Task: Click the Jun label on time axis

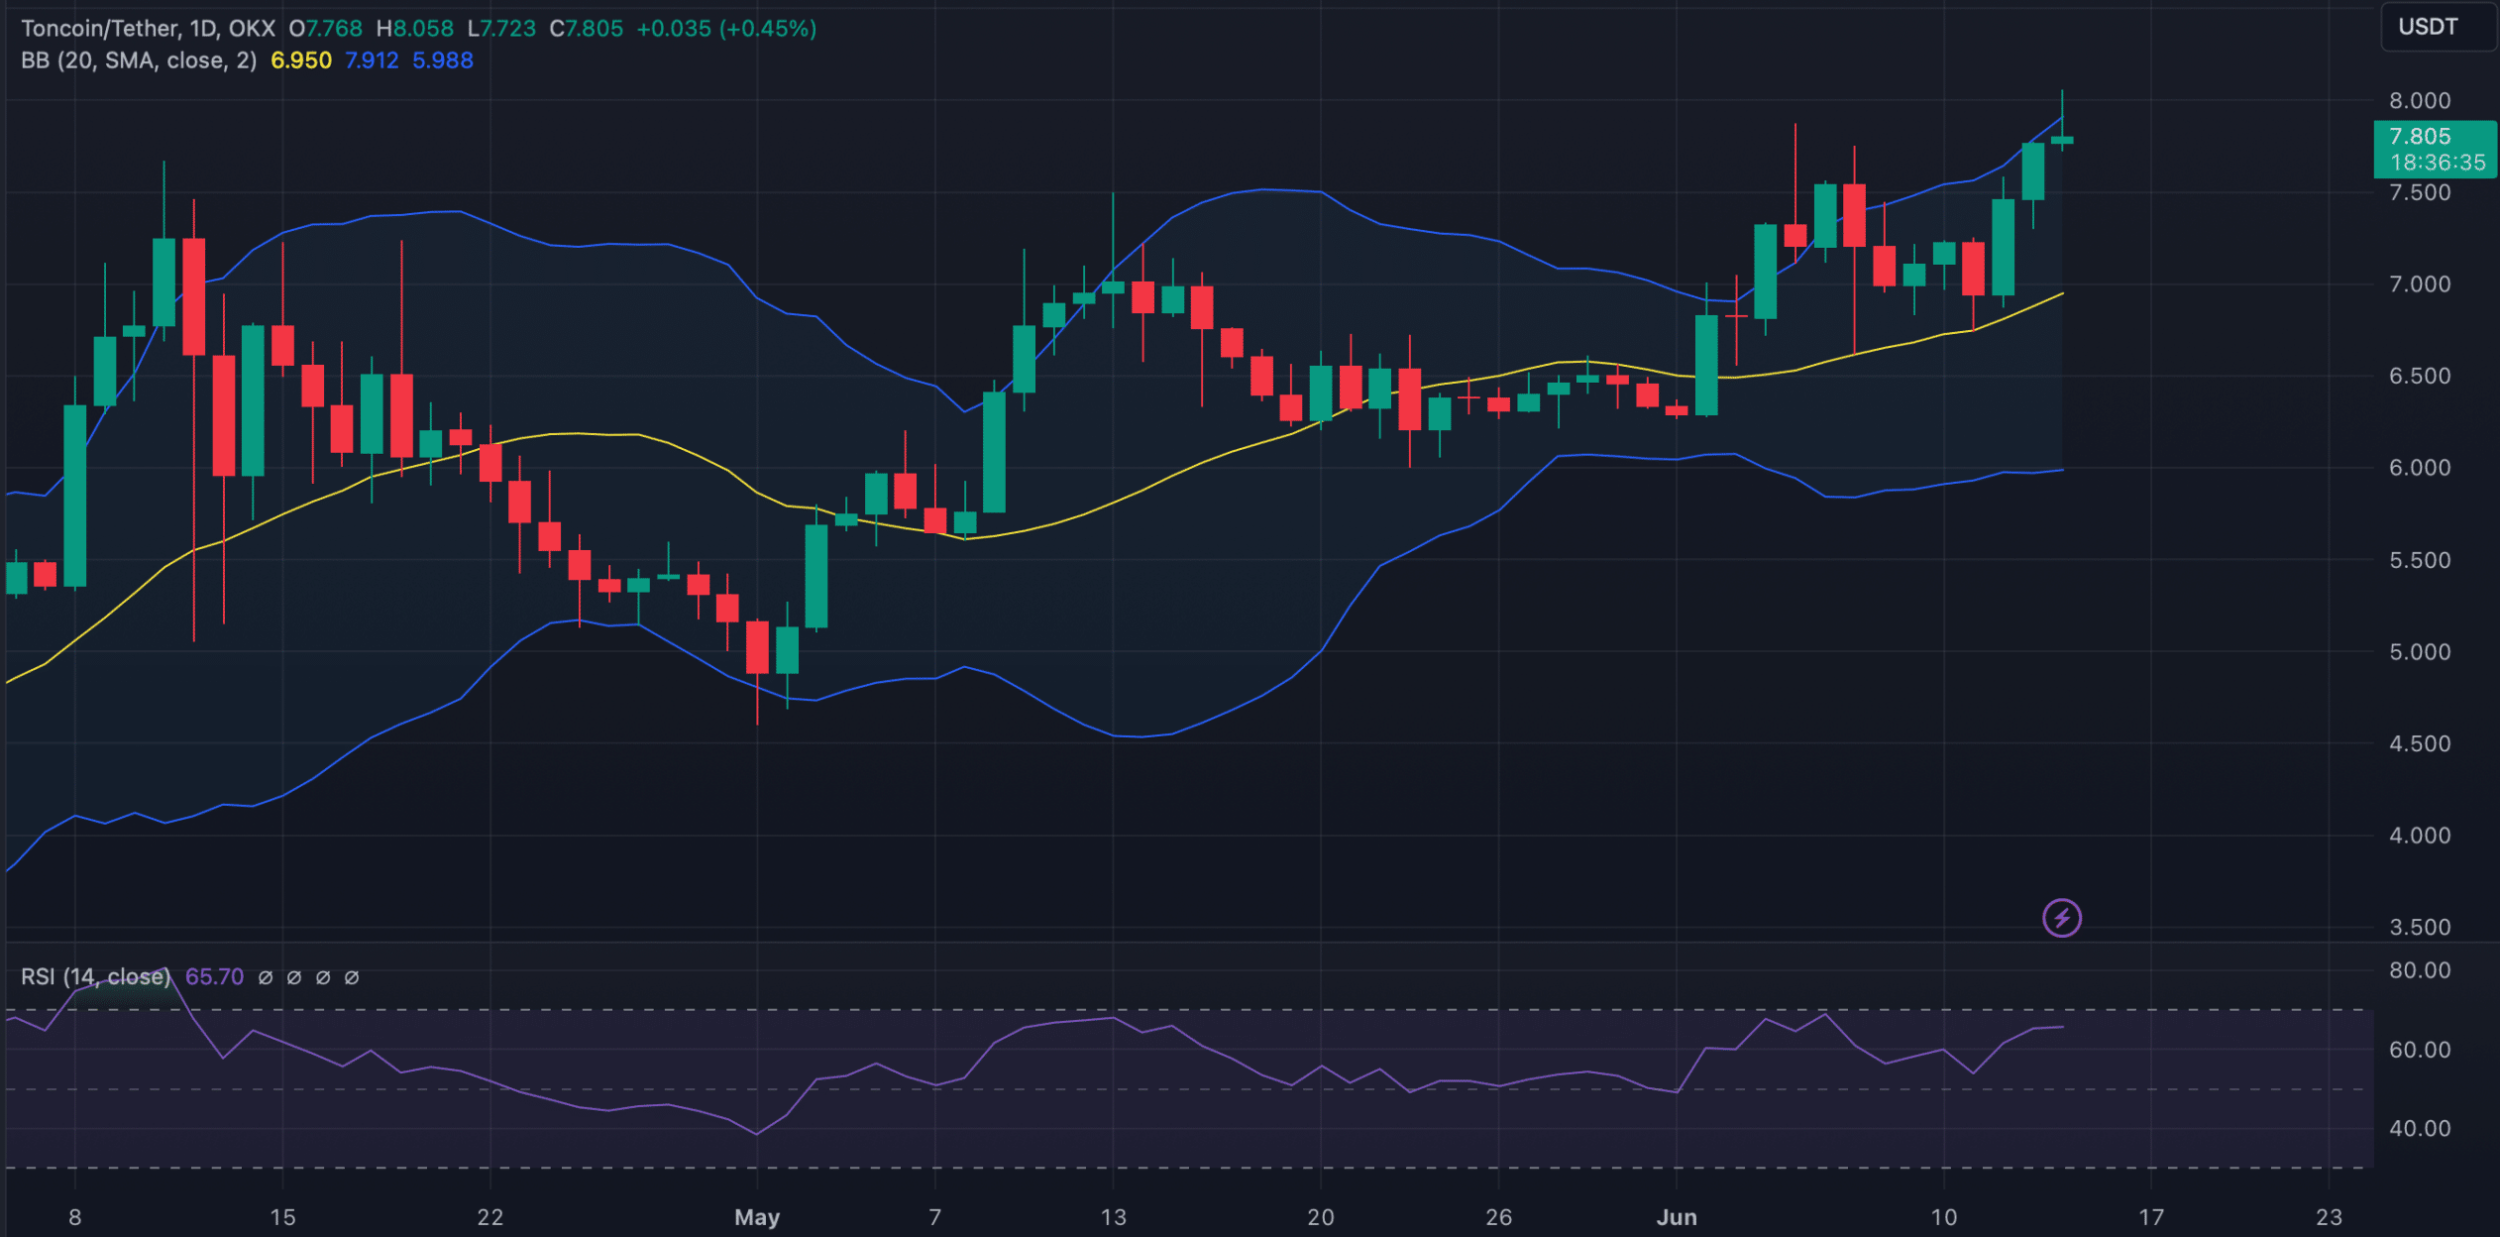Action: [x=1677, y=1217]
